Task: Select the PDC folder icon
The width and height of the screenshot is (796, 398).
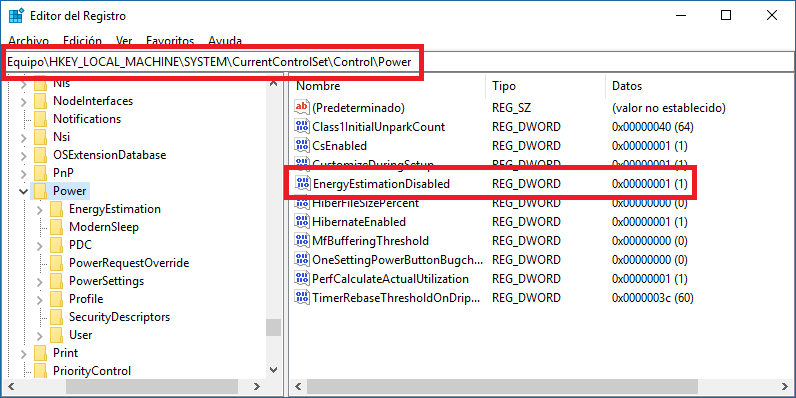Action: [56, 245]
